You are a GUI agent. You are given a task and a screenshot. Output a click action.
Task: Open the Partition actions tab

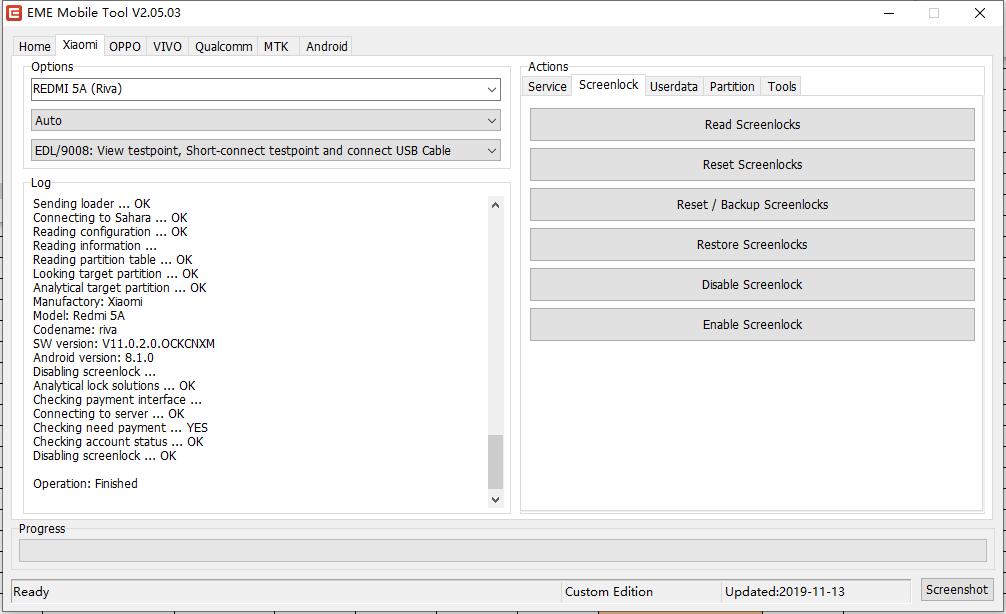pyautogui.click(x=731, y=87)
